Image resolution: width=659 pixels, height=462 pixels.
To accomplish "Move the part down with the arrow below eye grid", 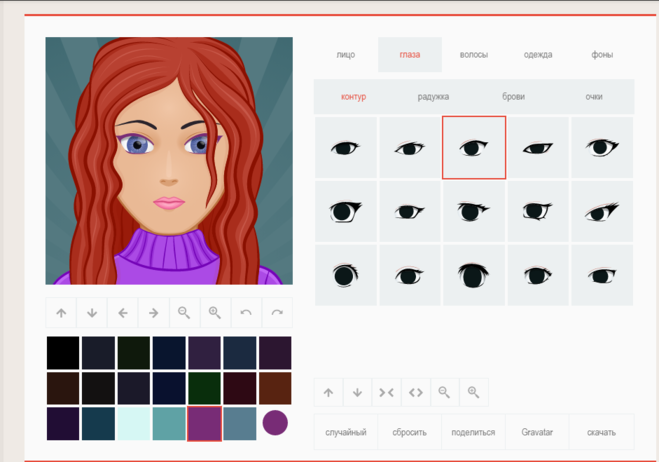I will [357, 393].
